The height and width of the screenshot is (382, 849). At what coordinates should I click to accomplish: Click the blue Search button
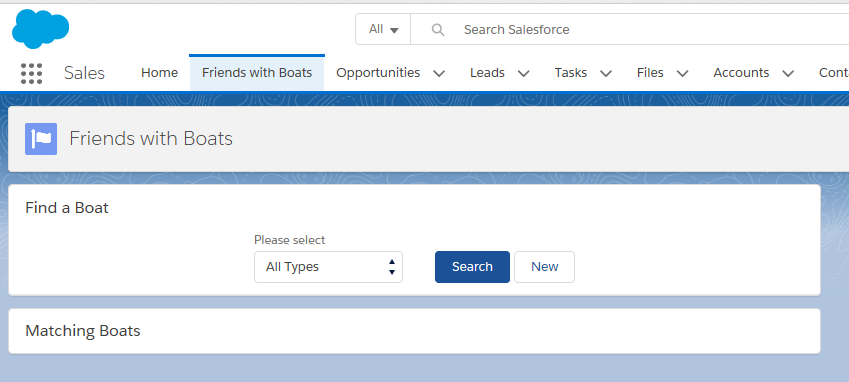472,267
